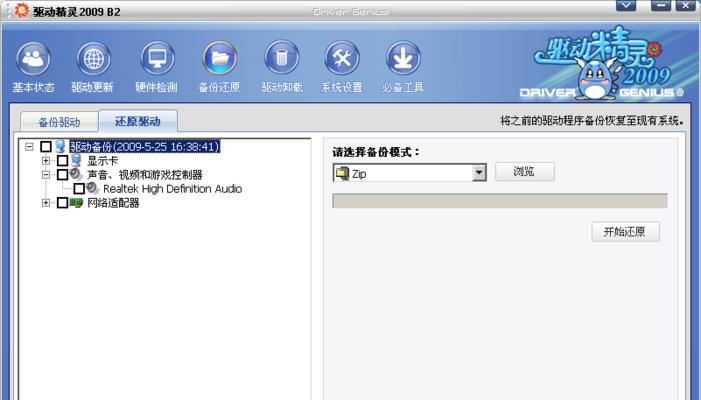Check the Realtek High Definition Audio checkbox
The width and height of the screenshot is (701, 400).
[79, 189]
